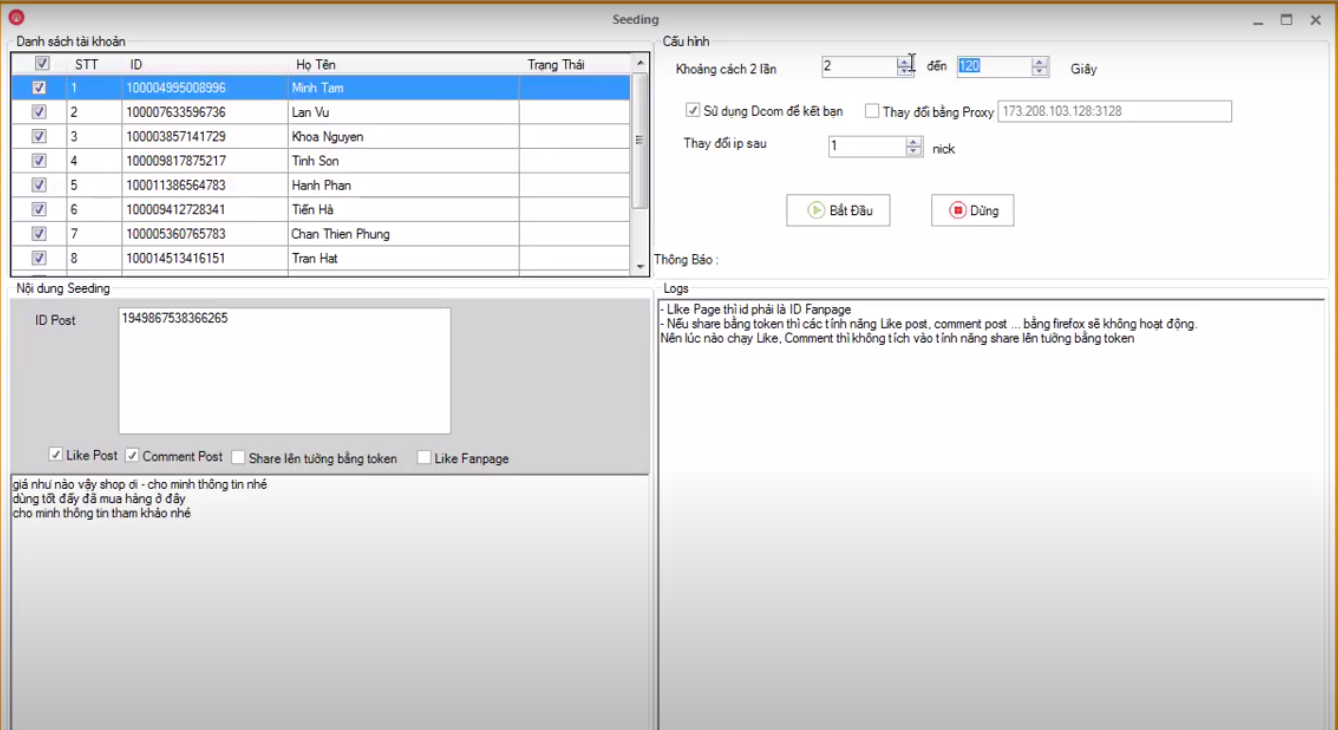
Task: Click stepper arrows of the minimum interval field
Action: pyautogui.click(x=905, y=67)
